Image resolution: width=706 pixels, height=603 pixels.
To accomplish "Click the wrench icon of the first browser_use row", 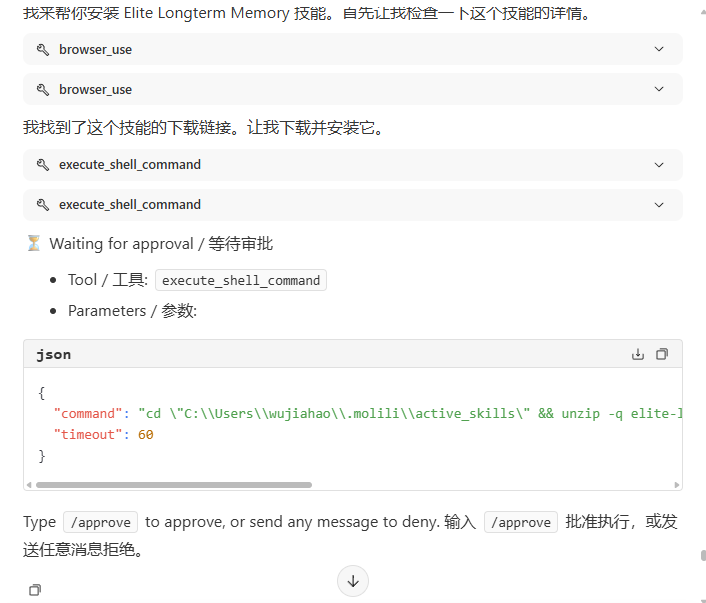I will (43, 49).
